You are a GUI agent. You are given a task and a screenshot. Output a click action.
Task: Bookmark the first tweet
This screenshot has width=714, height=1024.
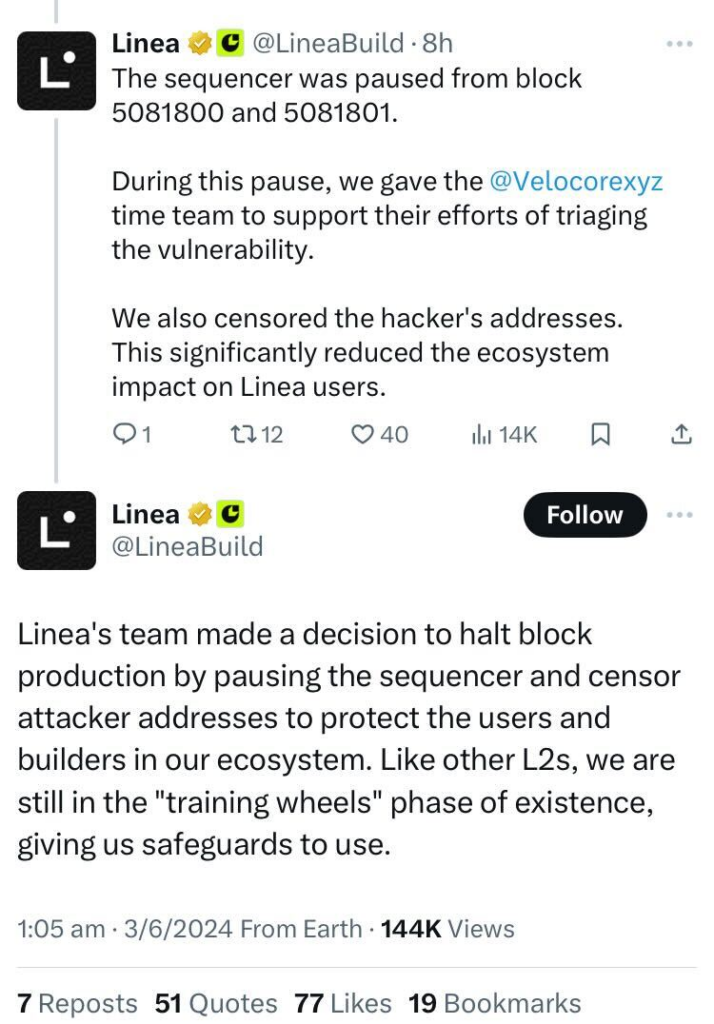600,434
